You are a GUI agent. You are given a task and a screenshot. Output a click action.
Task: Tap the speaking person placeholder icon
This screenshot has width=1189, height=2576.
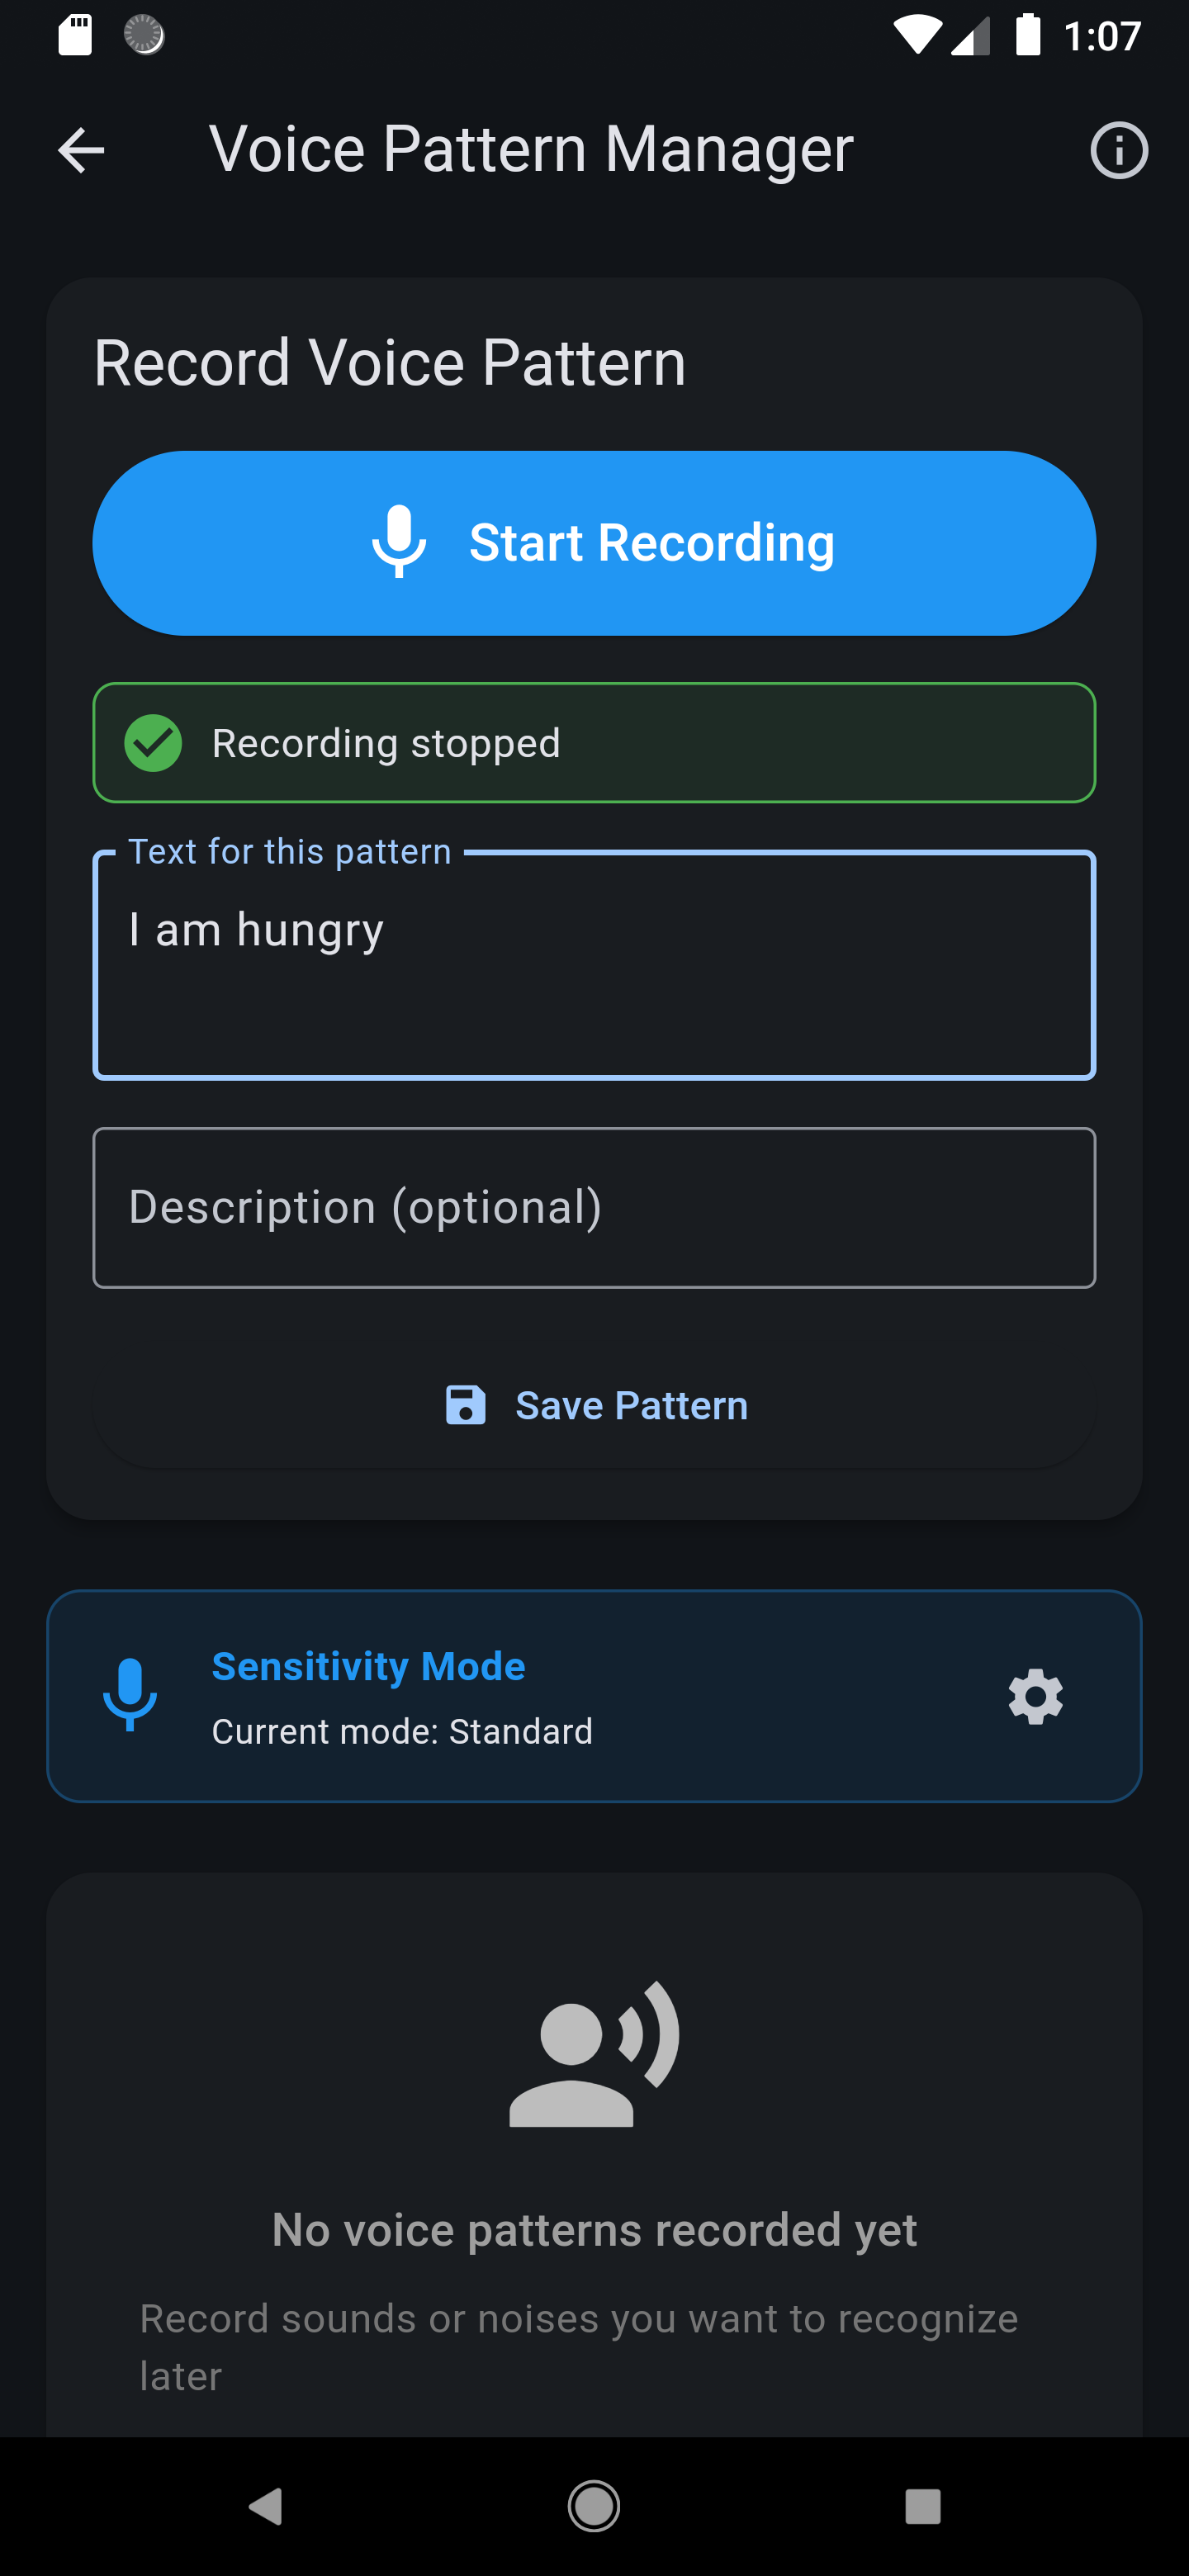pos(594,2053)
